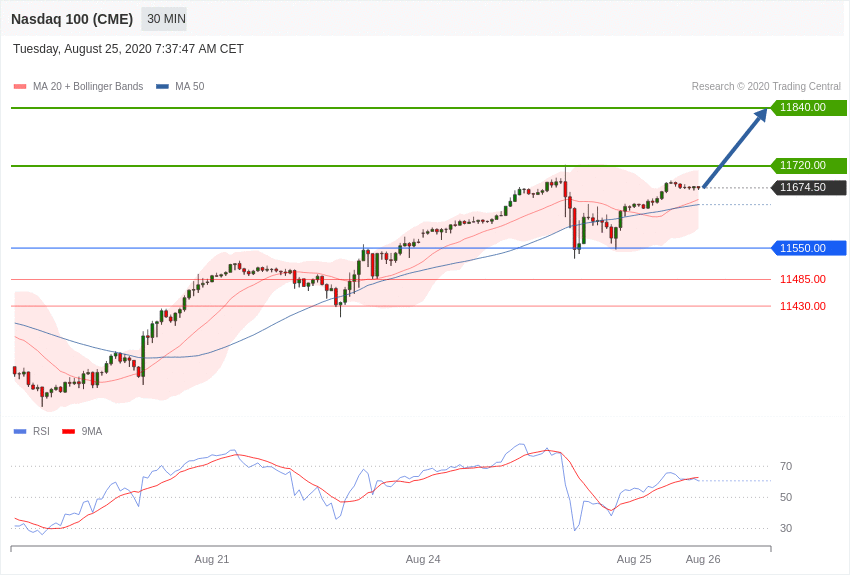The image size is (850, 576).
Task: Toggle the MA 50 legend label
Action: coord(190,87)
